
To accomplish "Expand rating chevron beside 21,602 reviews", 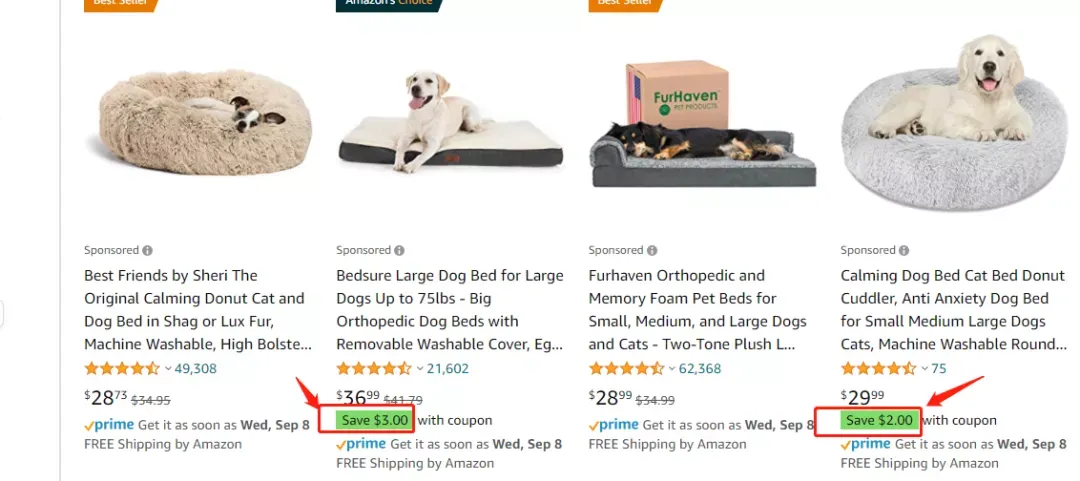I will [x=420, y=369].
